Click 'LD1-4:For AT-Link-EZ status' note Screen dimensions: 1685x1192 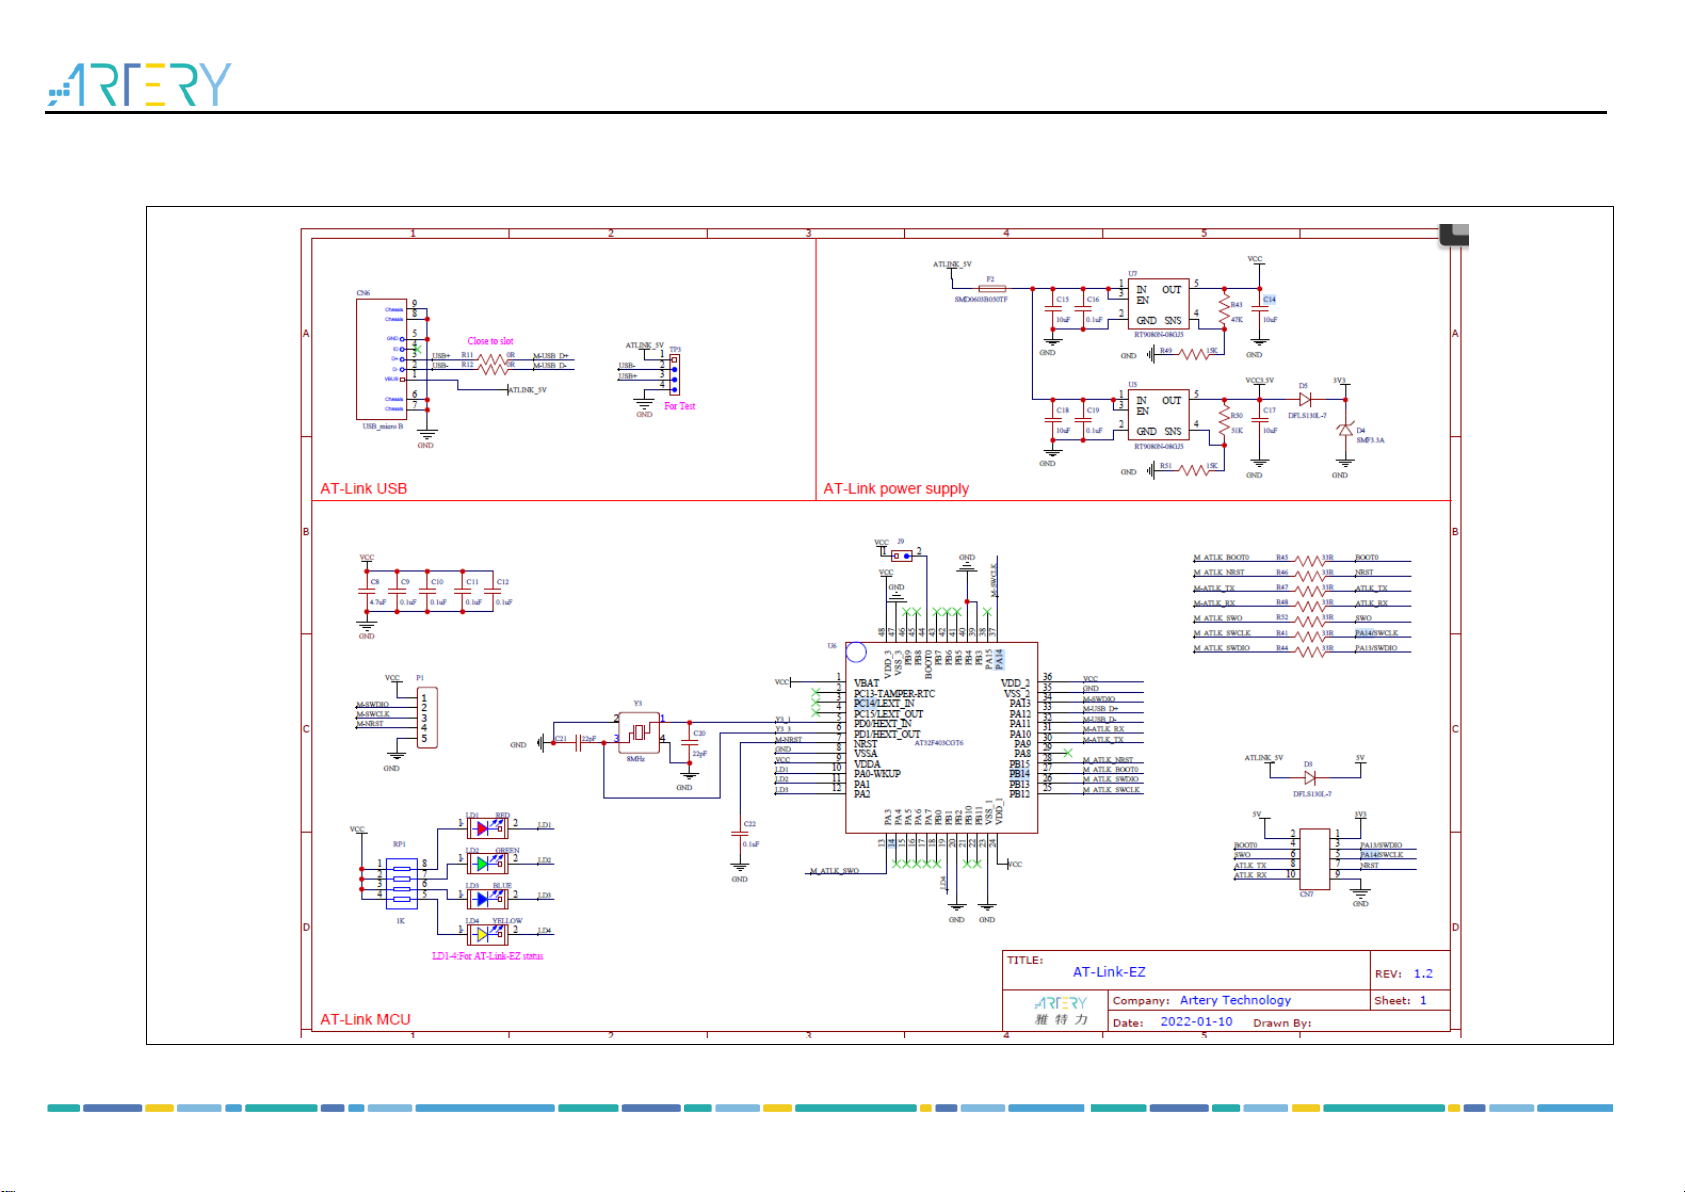(x=488, y=956)
